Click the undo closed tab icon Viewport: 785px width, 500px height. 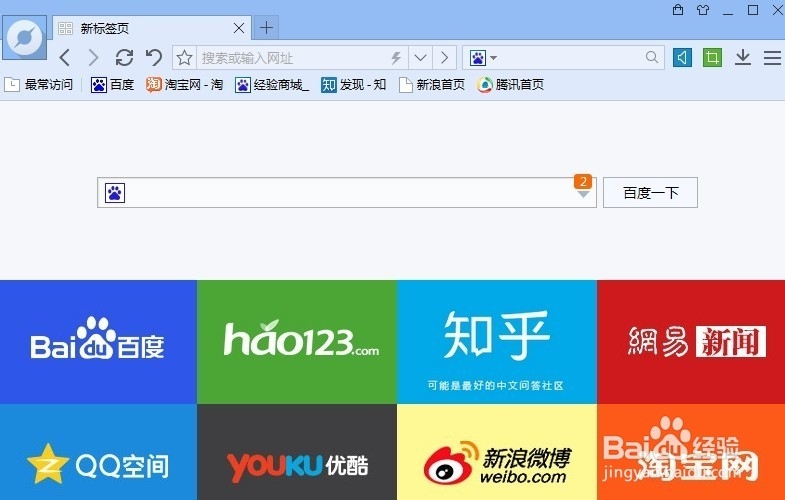pos(154,58)
